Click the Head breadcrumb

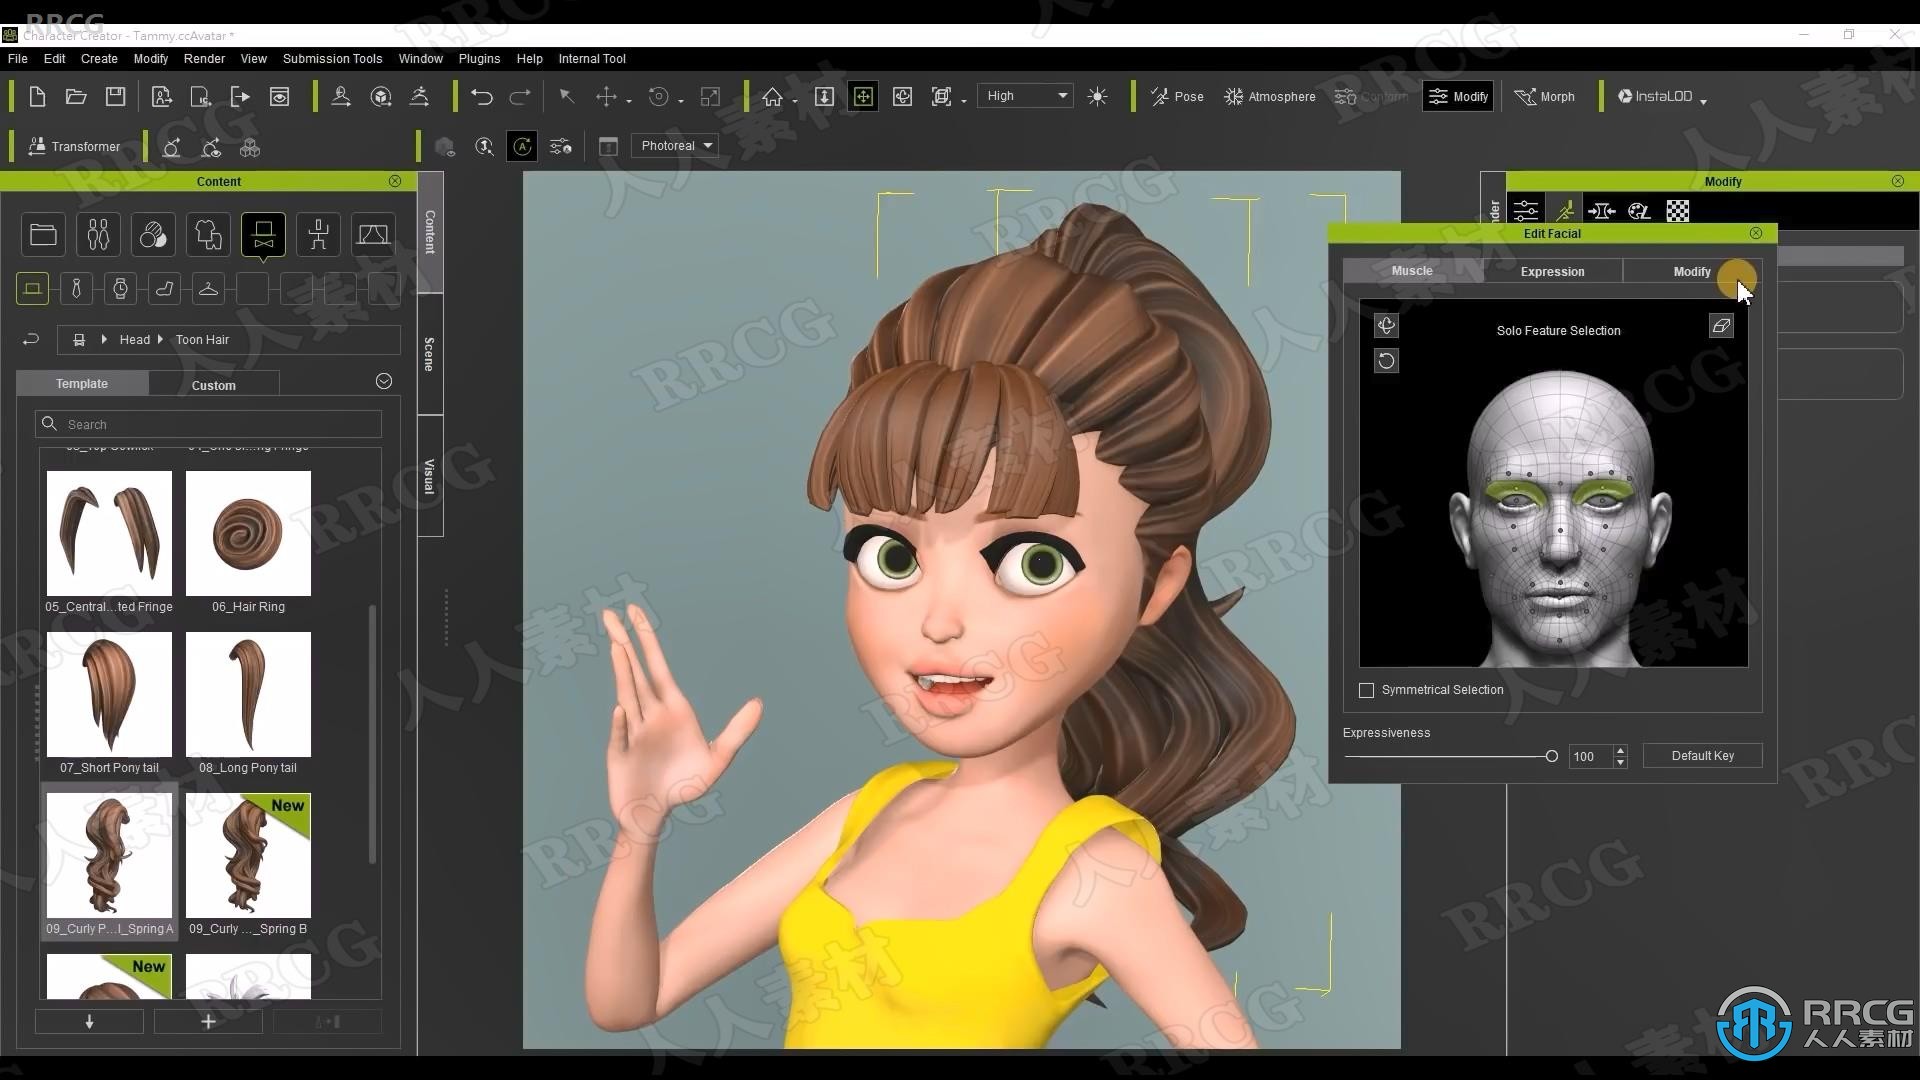point(134,340)
